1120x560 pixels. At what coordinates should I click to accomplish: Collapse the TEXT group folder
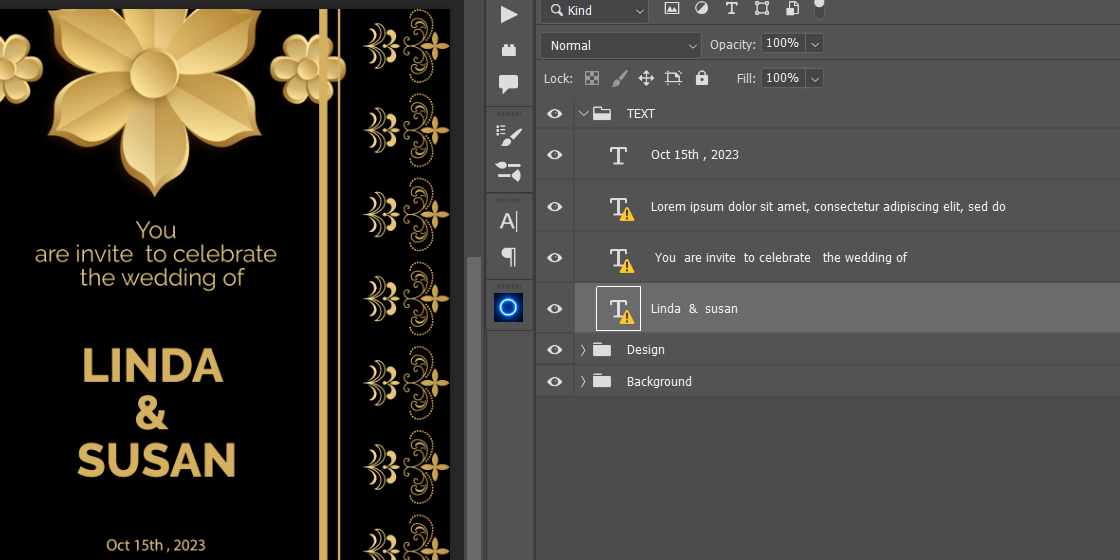tap(583, 114)
